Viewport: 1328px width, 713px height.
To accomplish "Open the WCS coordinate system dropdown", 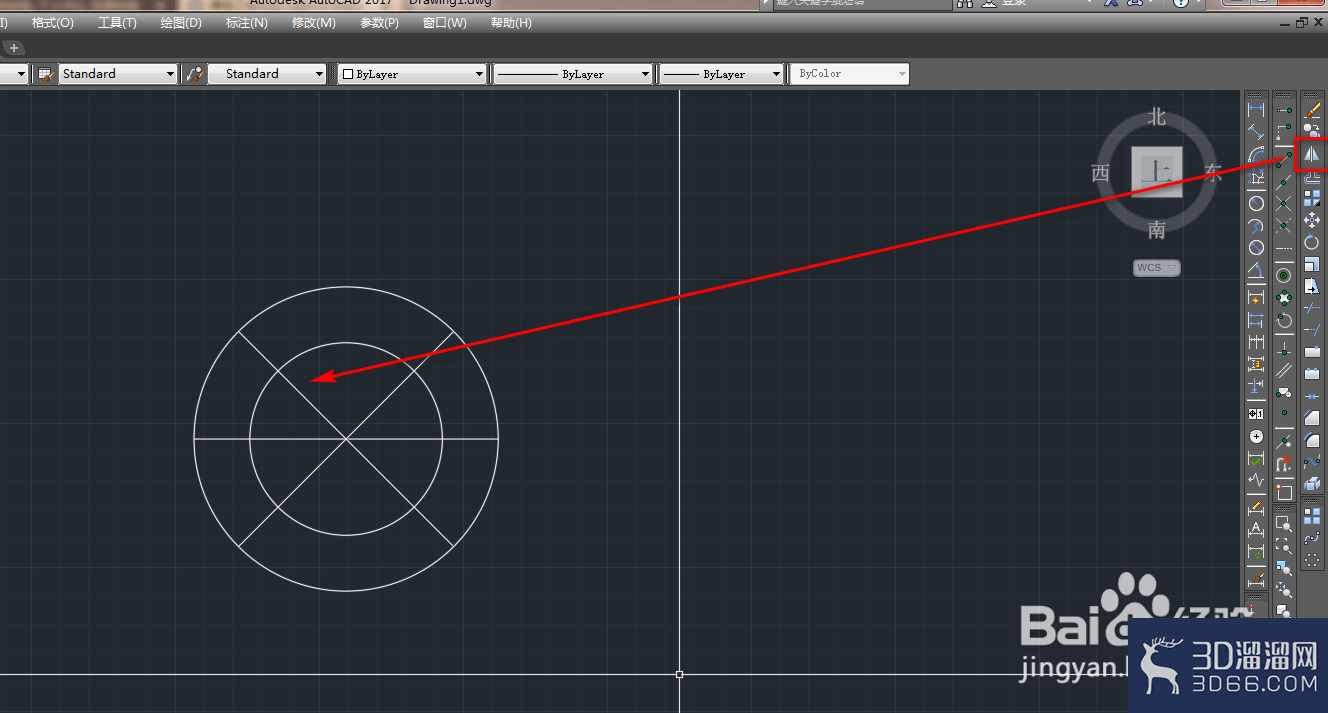I will click(x=1157, y=267).
